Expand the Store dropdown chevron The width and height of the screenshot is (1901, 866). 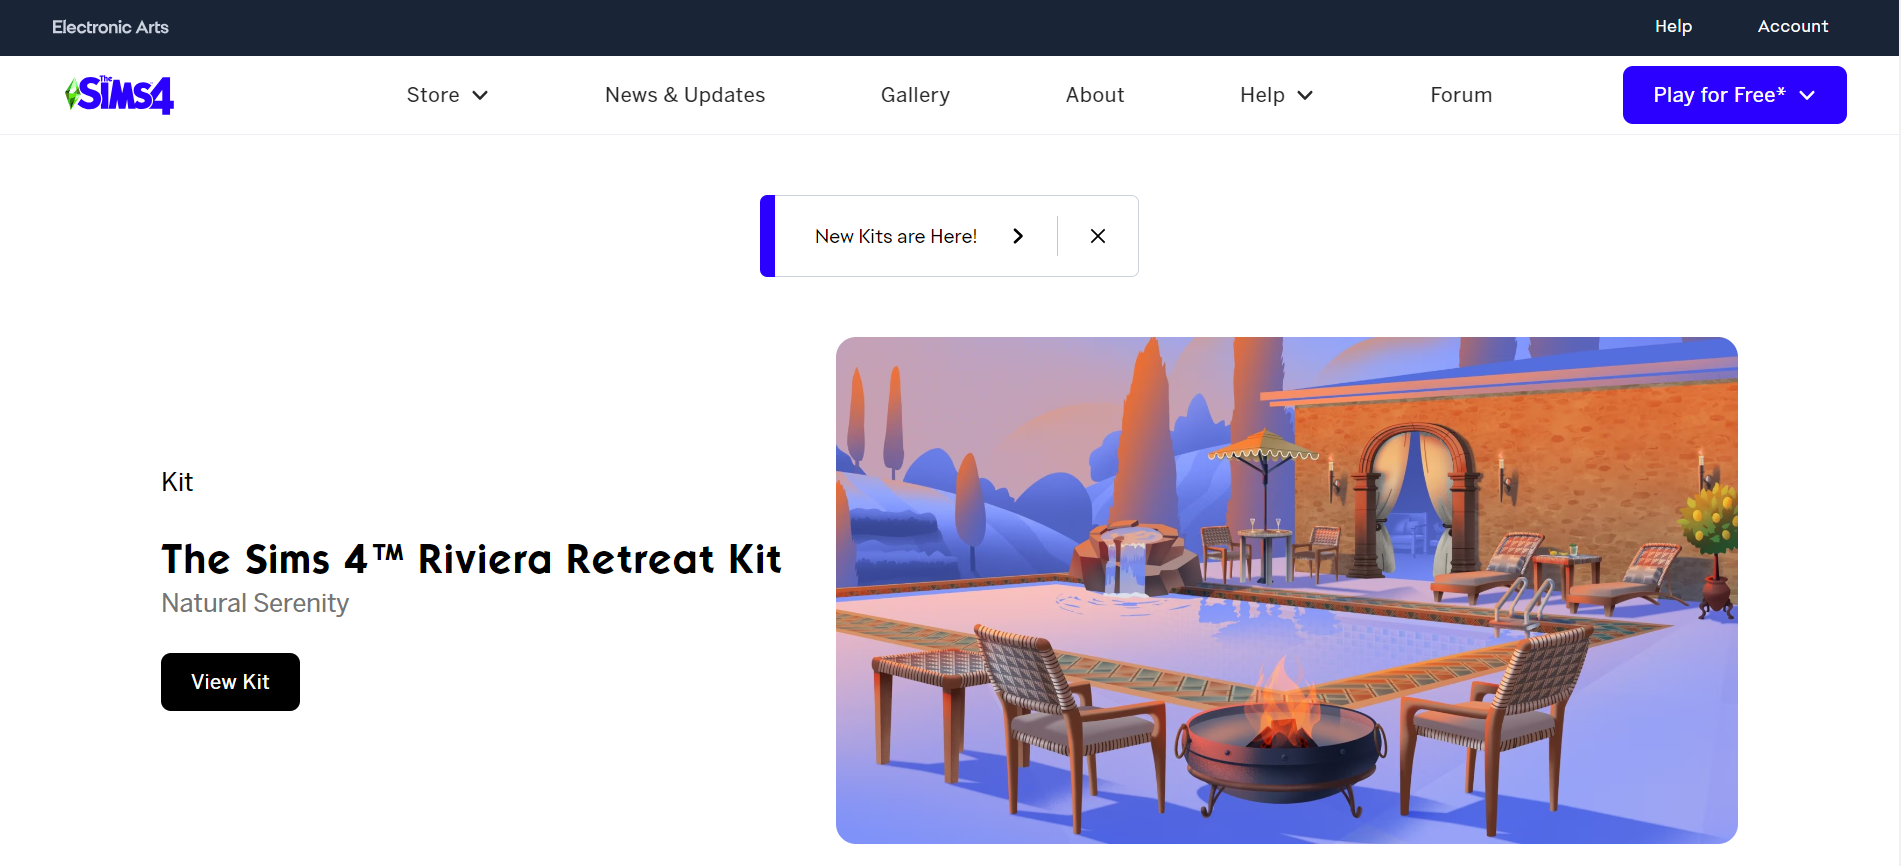coord(480,95)
